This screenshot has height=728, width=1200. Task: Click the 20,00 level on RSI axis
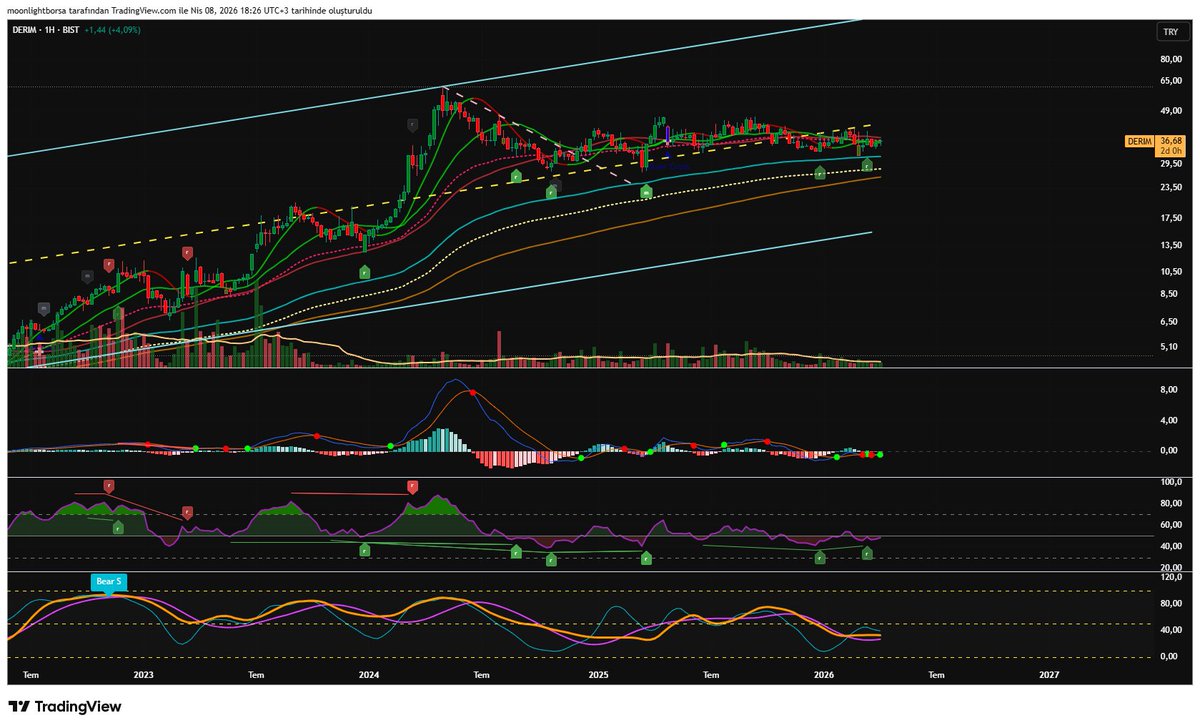1170,566
